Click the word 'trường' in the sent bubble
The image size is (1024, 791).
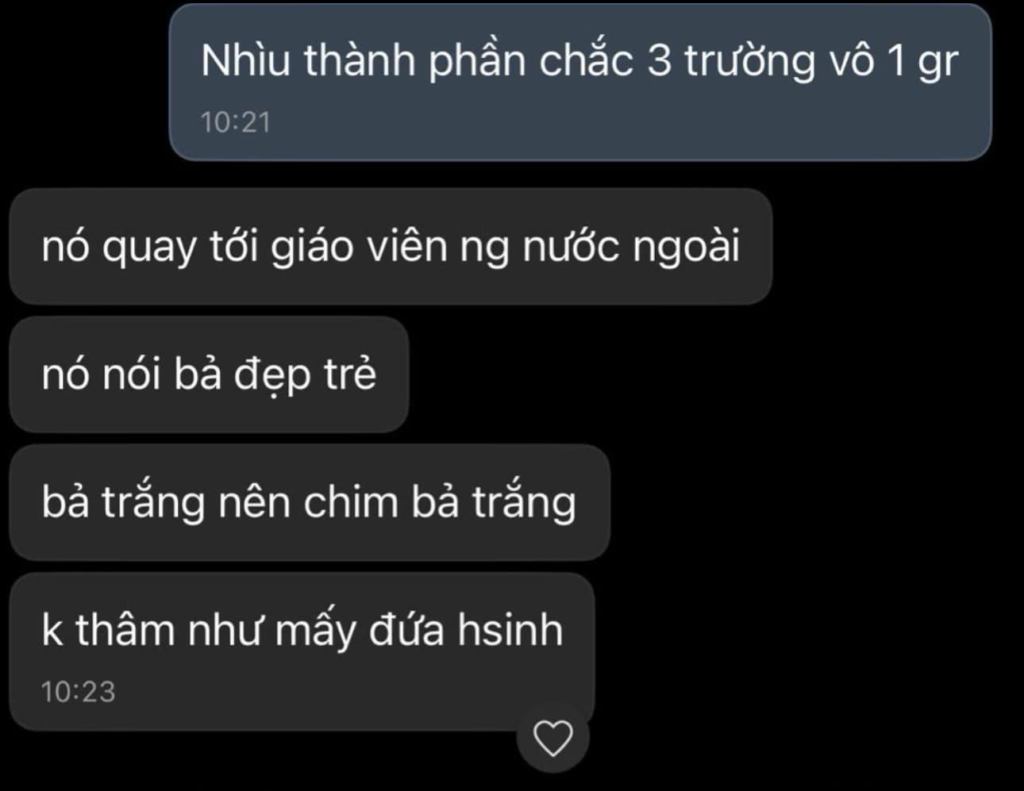click(750, 63)
